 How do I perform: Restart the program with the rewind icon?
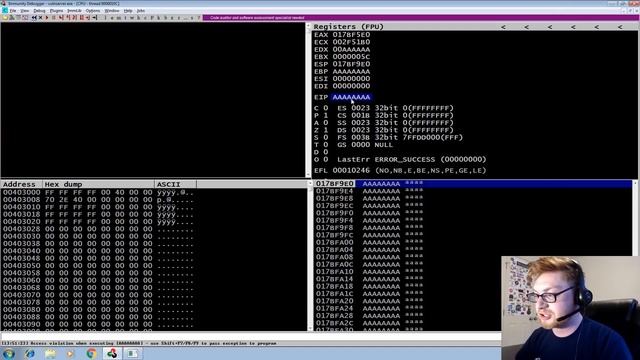pos(34,18)
